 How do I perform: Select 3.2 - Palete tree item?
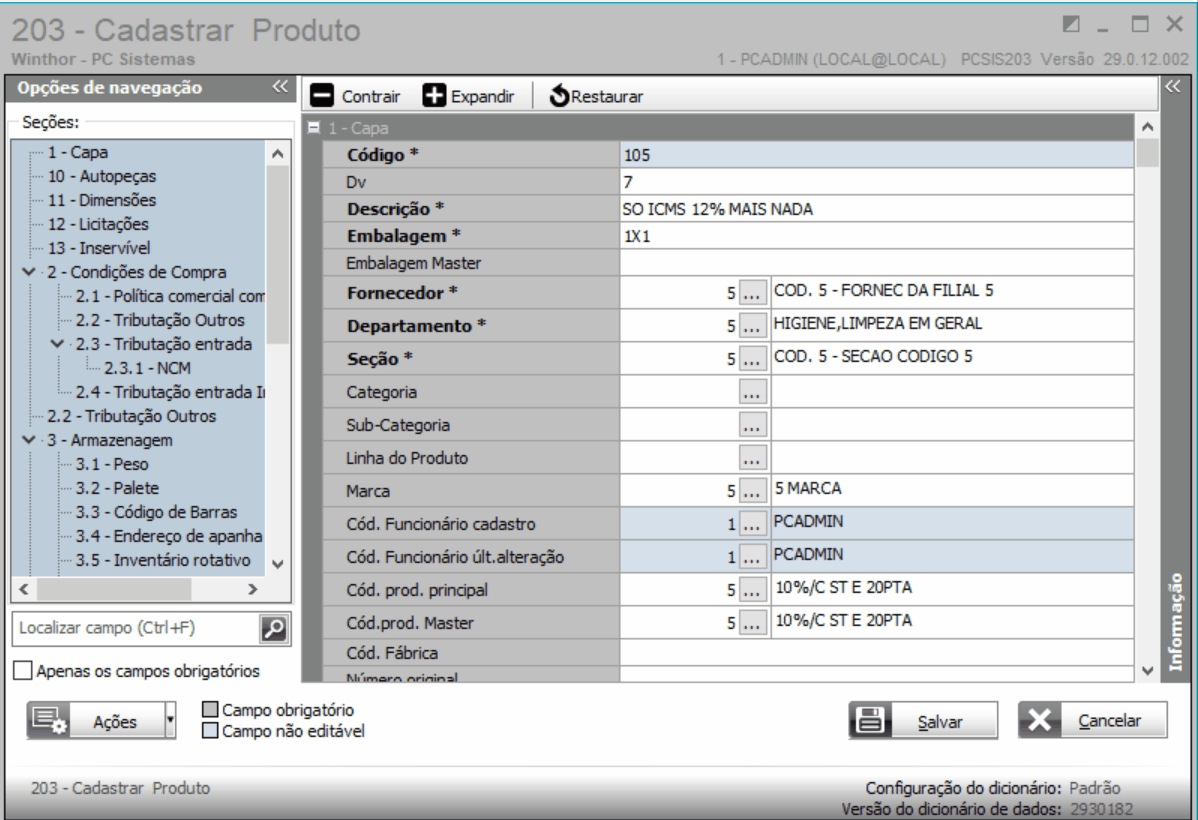point(117,488)
